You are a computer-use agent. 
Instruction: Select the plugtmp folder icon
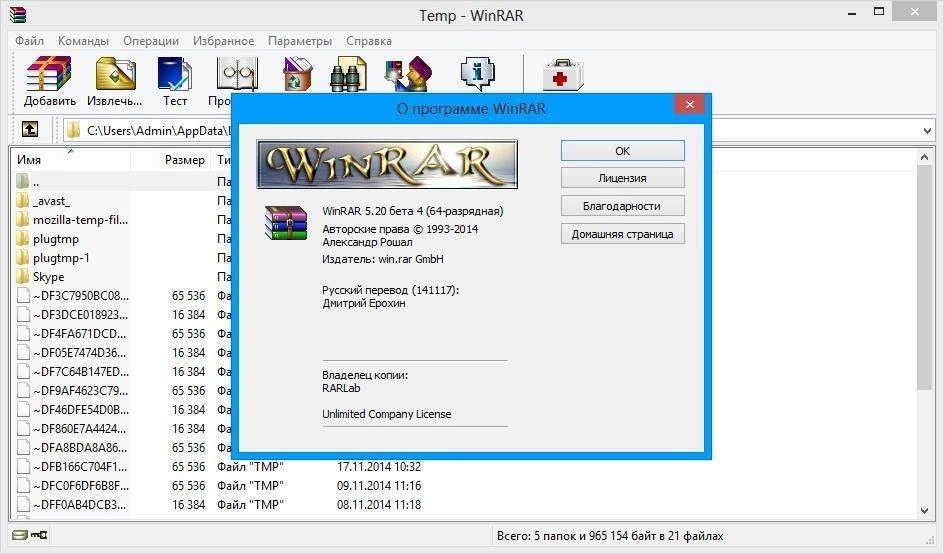pyautogui.click(x=22, y=238)
